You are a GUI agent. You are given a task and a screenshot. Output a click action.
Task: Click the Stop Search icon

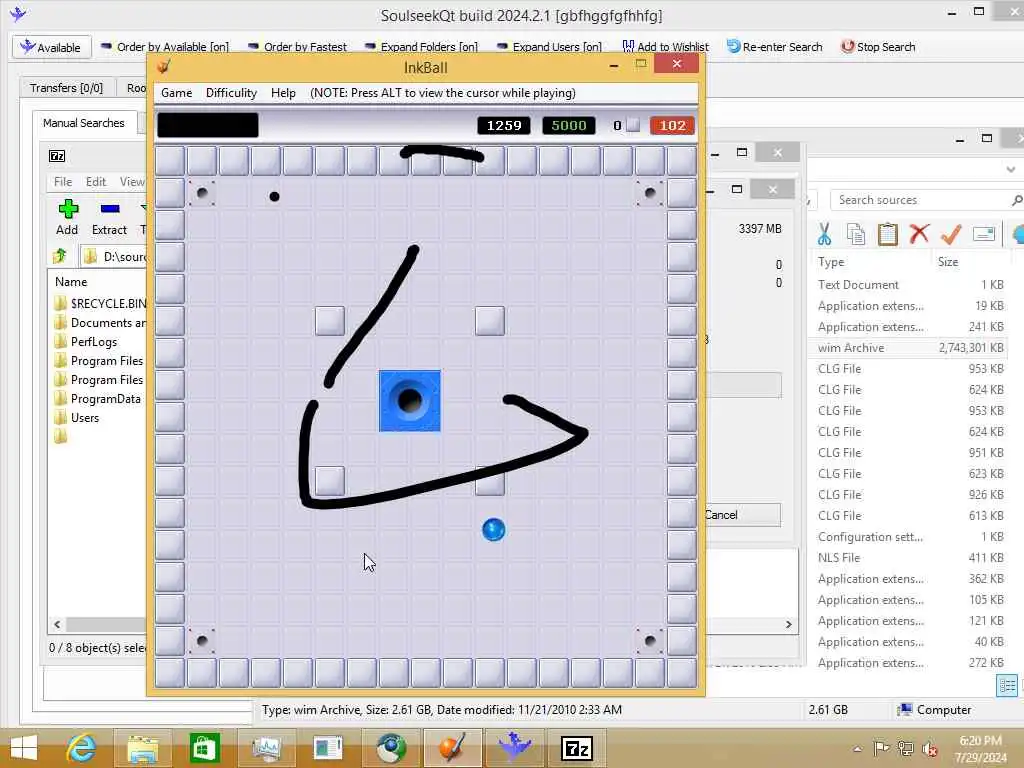[847, 46]
